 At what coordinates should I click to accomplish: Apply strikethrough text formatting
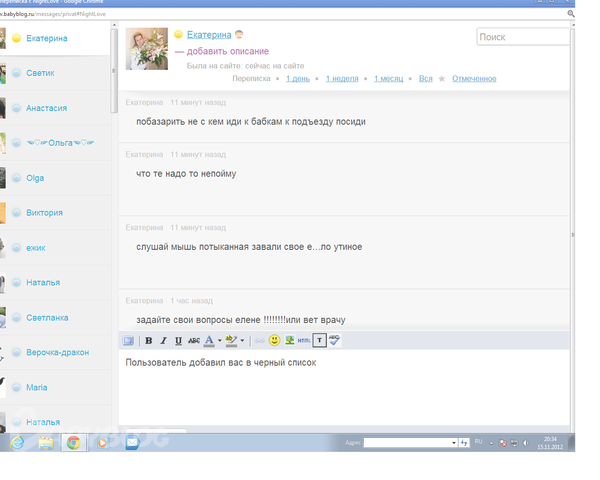pyautogui.click(x=194, y=340)
